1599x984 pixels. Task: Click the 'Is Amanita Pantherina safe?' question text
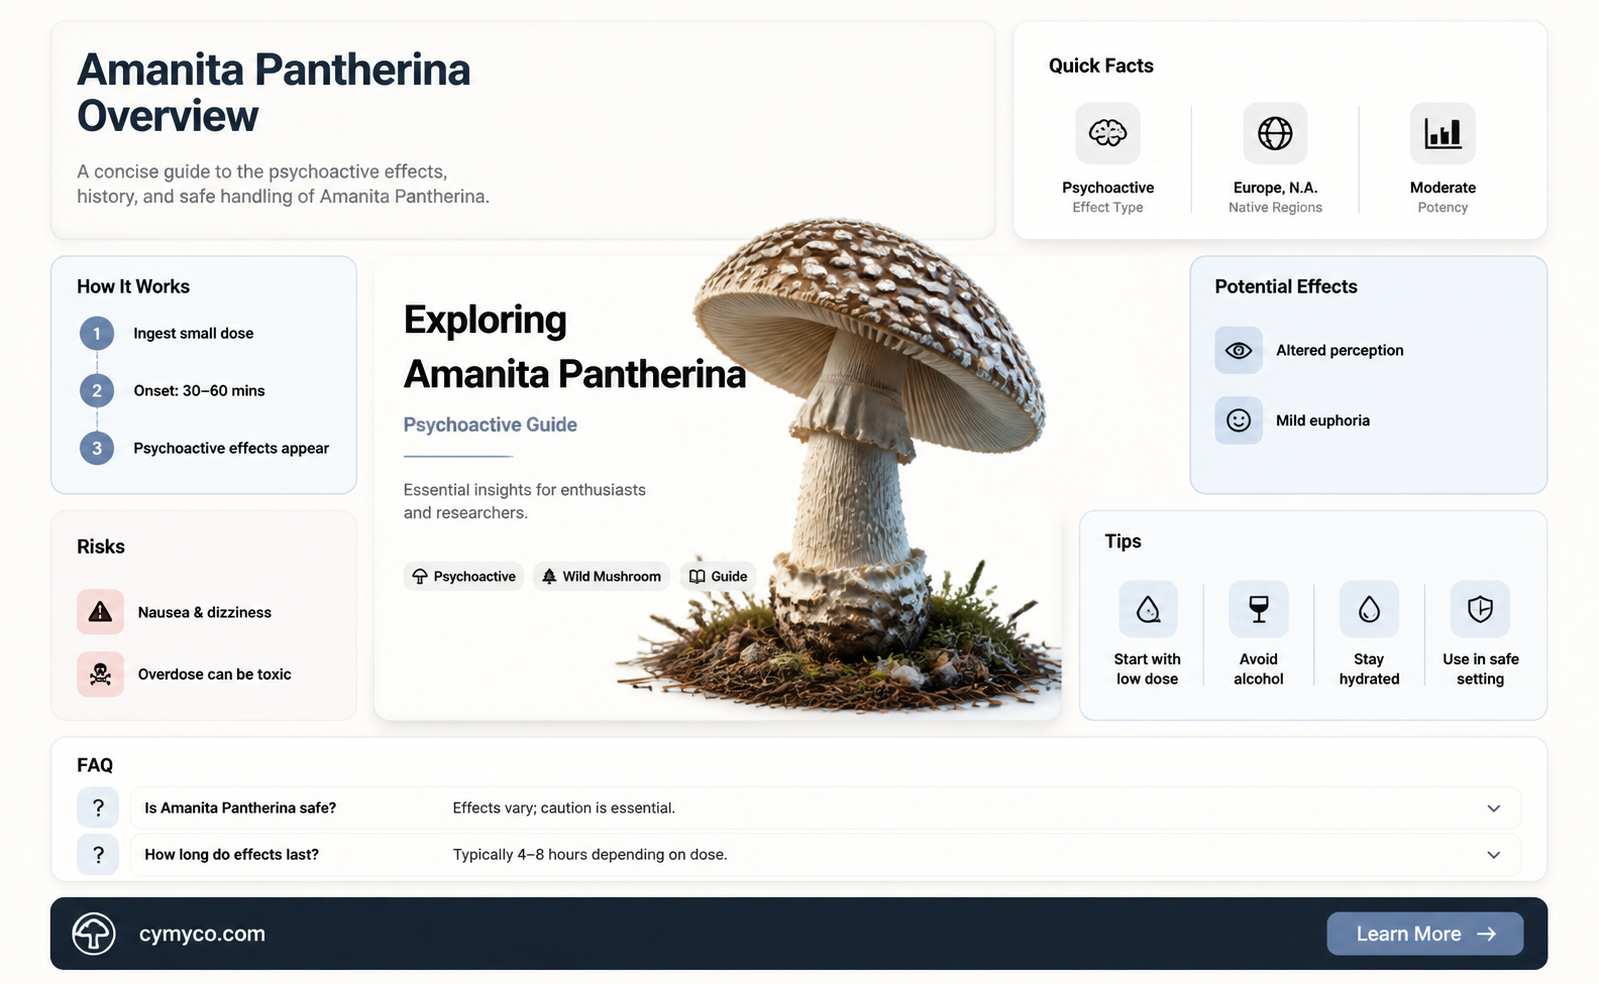[x=240, y=808]
